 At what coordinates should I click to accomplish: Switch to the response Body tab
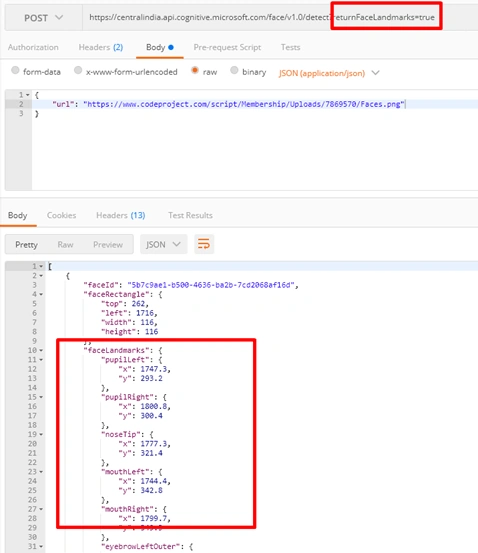17,215
